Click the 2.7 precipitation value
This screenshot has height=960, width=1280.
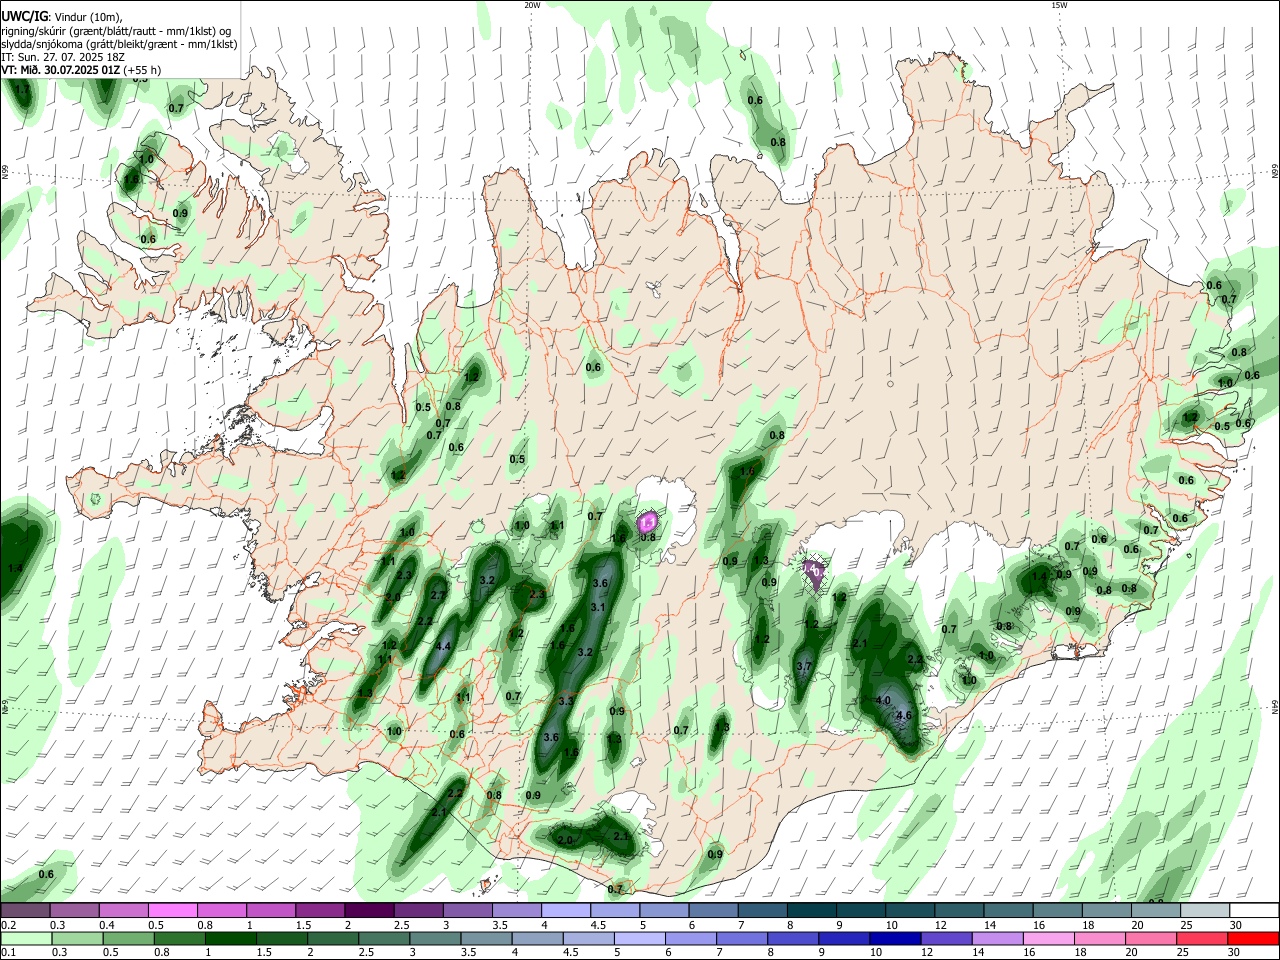[438, 595]
